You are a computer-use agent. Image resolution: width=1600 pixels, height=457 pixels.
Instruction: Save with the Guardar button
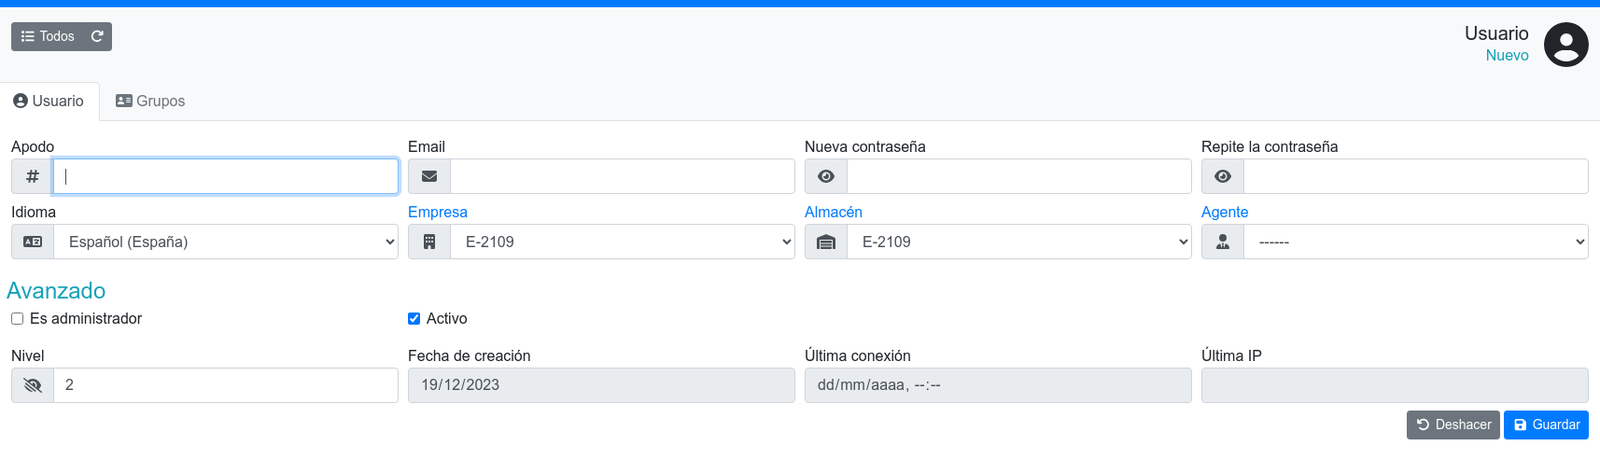[1546, 425]
